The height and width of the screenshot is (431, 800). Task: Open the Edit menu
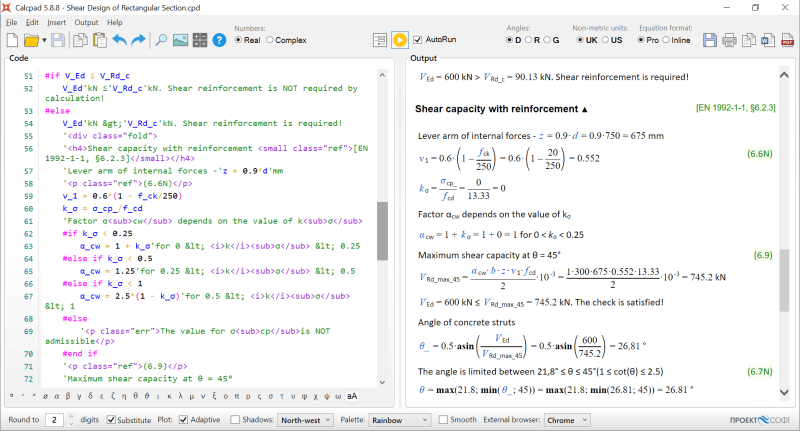coord(32,22)
